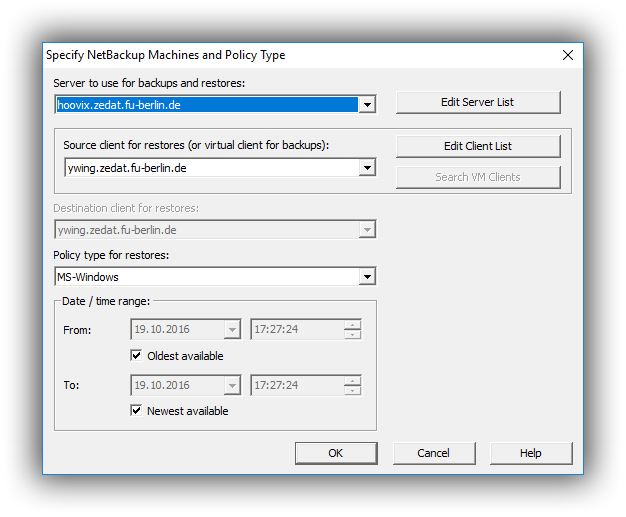Open the From date picker dropdown
This screenshot has width=626, height=517.
(232, 330)
